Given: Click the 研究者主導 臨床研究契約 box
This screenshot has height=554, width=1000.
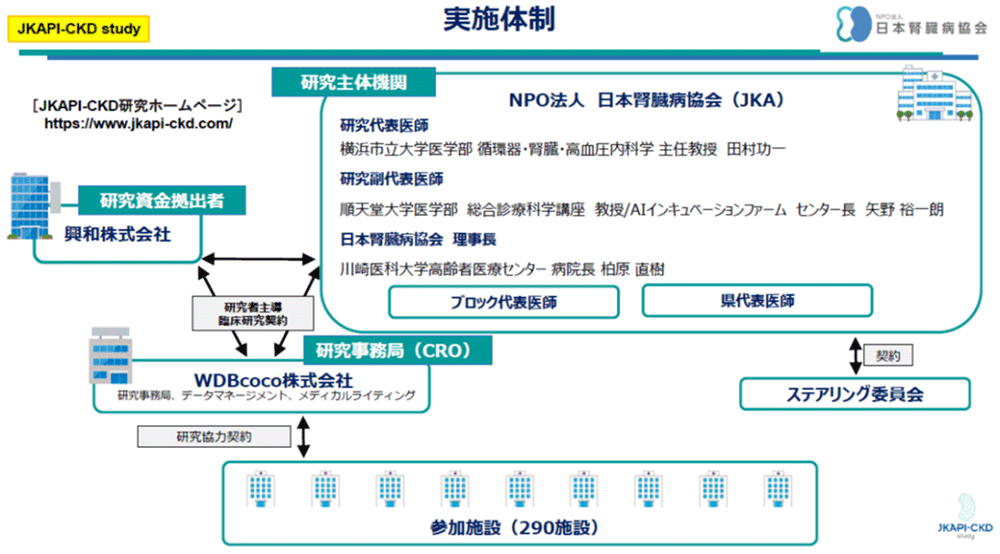Looking at the screenshot, I should pos(253,314).
